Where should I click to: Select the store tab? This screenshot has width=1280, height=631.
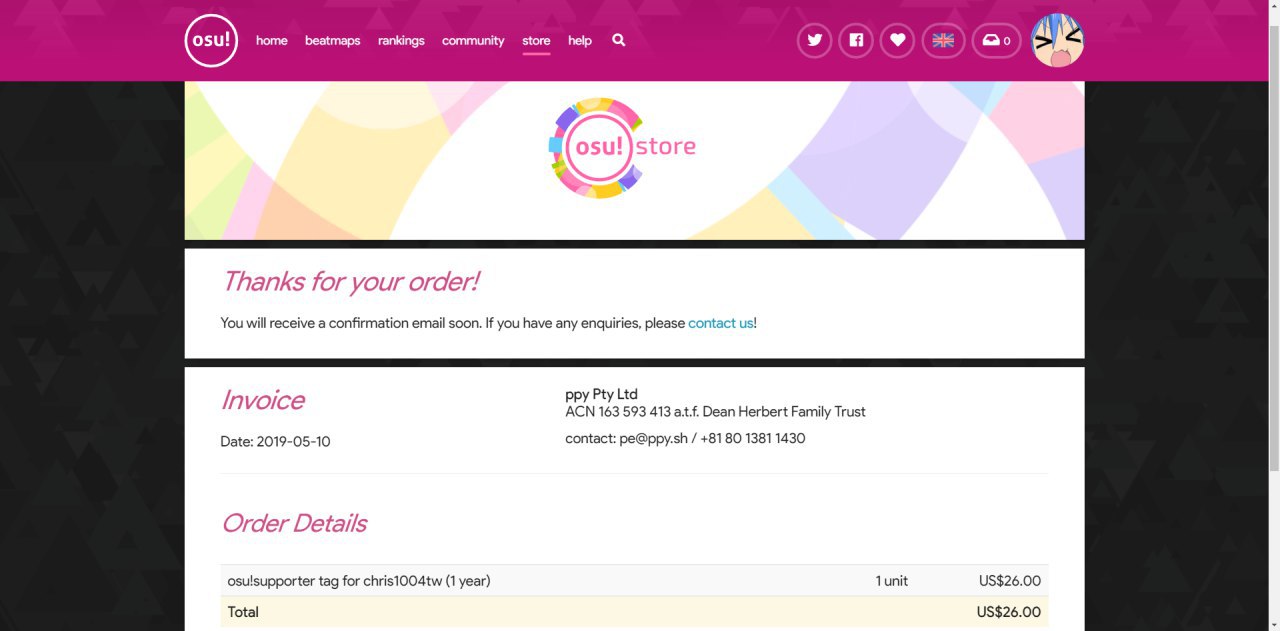tap(536, 41)
